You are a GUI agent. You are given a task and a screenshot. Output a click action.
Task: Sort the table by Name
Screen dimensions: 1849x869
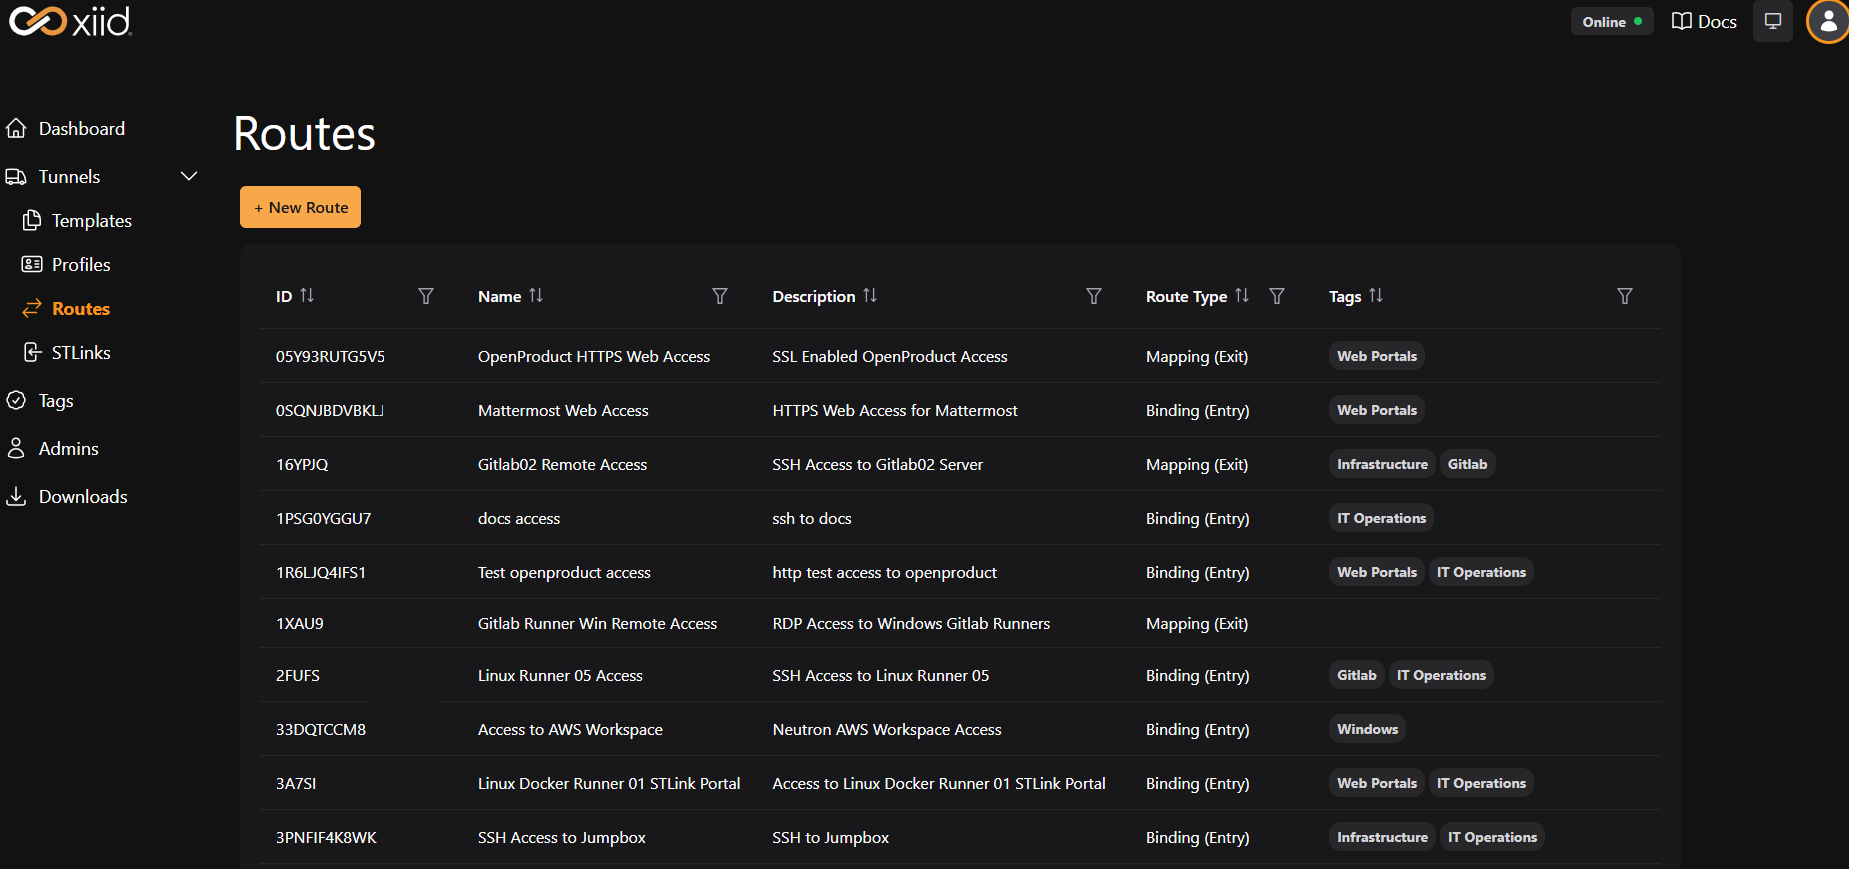536,296
